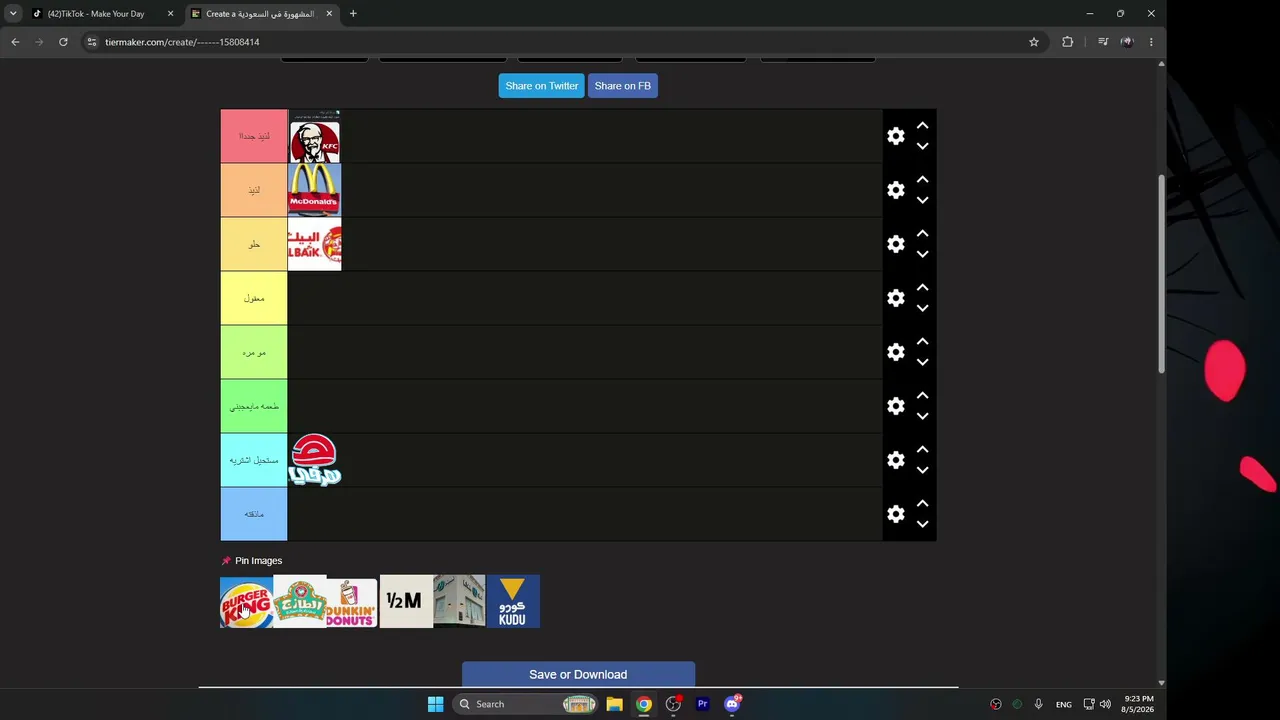
Task: Close the TikTok browser tab
Action: (170, 14)
